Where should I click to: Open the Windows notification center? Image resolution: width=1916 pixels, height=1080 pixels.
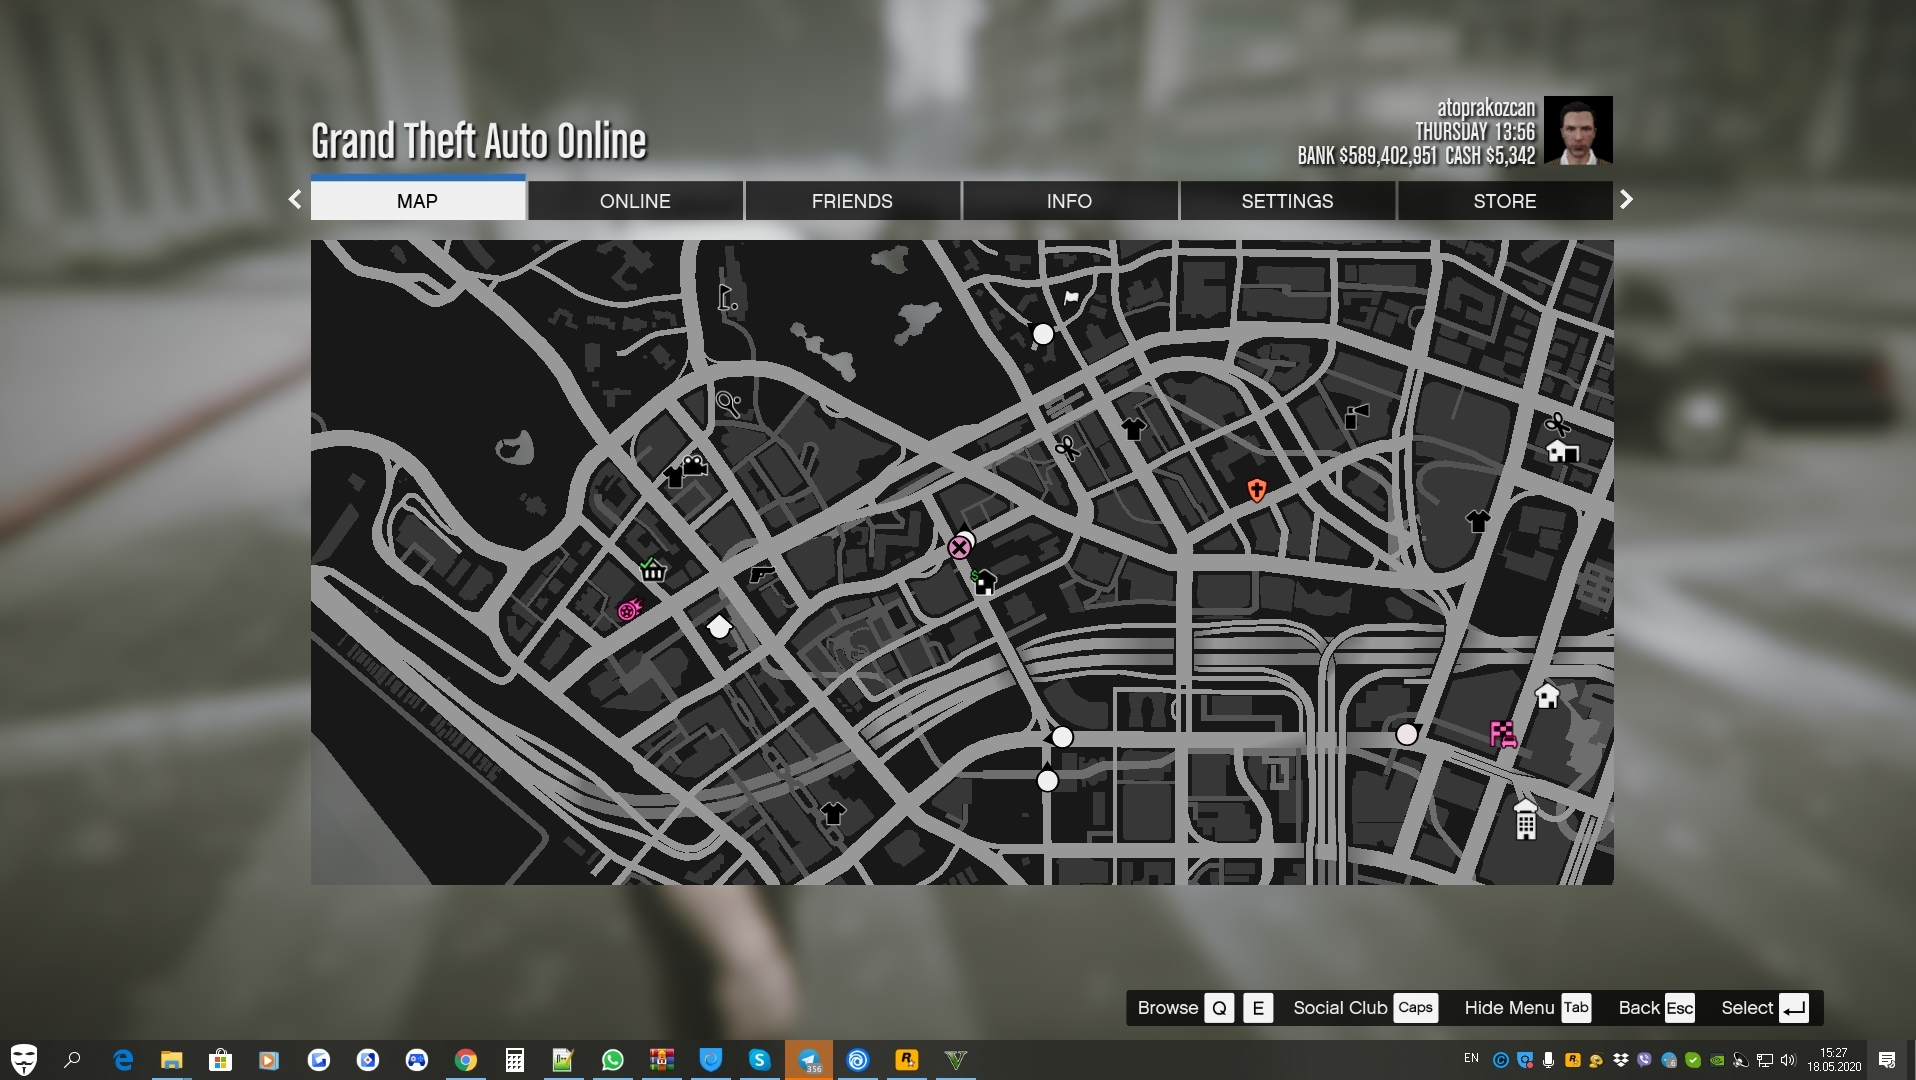[x=1887, y=1060]
